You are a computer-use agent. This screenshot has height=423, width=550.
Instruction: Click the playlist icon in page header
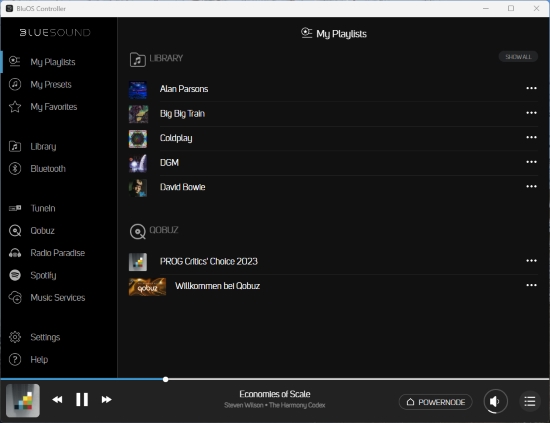307,33
